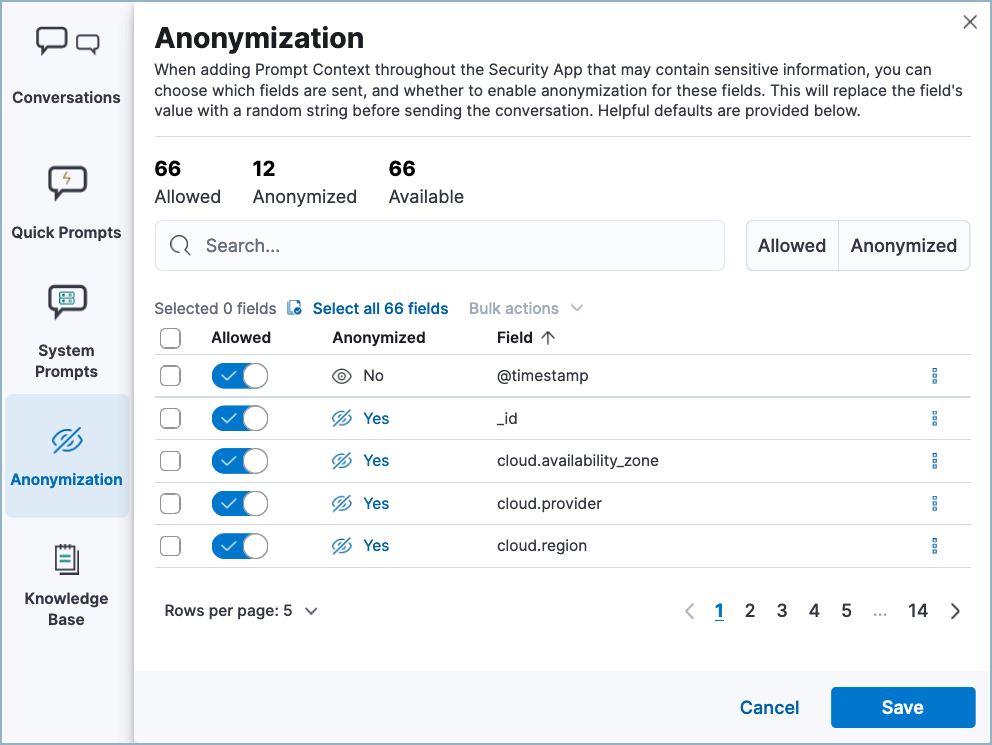This screenshot has width=992, height=745.
Task: Click the search magnifier icon
Action: [x=180, y=245]
